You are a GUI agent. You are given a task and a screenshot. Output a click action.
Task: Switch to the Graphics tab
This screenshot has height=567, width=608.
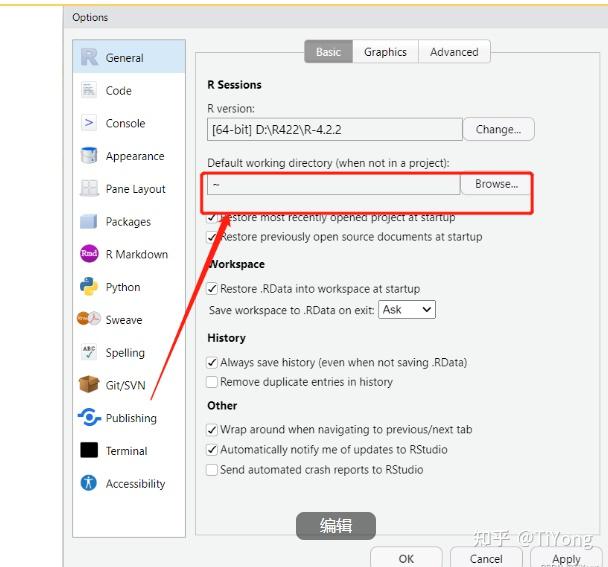click(385, 52)
